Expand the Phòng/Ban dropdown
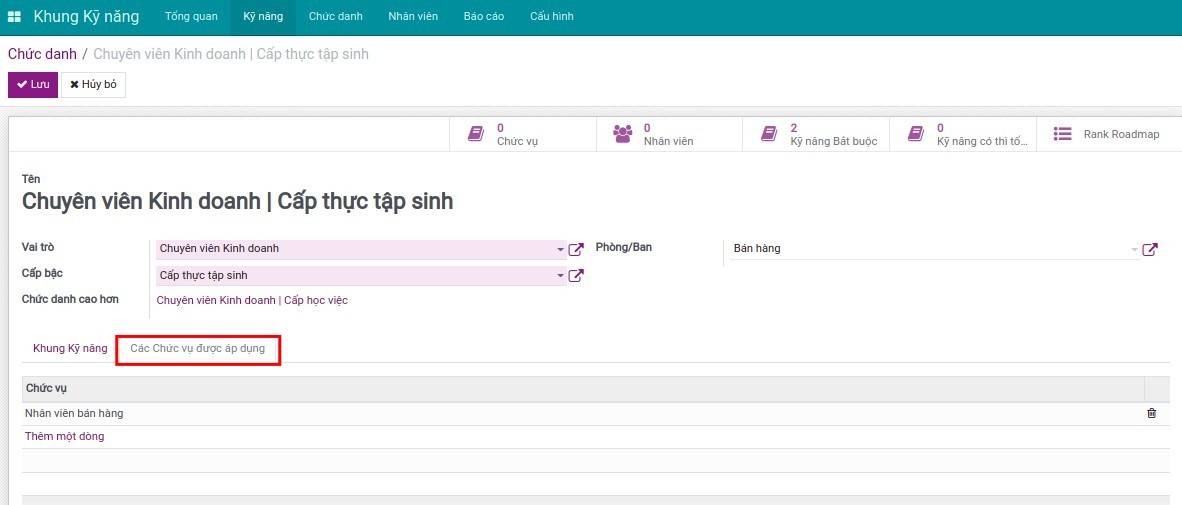Viewport: 1182px width, 505px height. tap(1134, 249)
